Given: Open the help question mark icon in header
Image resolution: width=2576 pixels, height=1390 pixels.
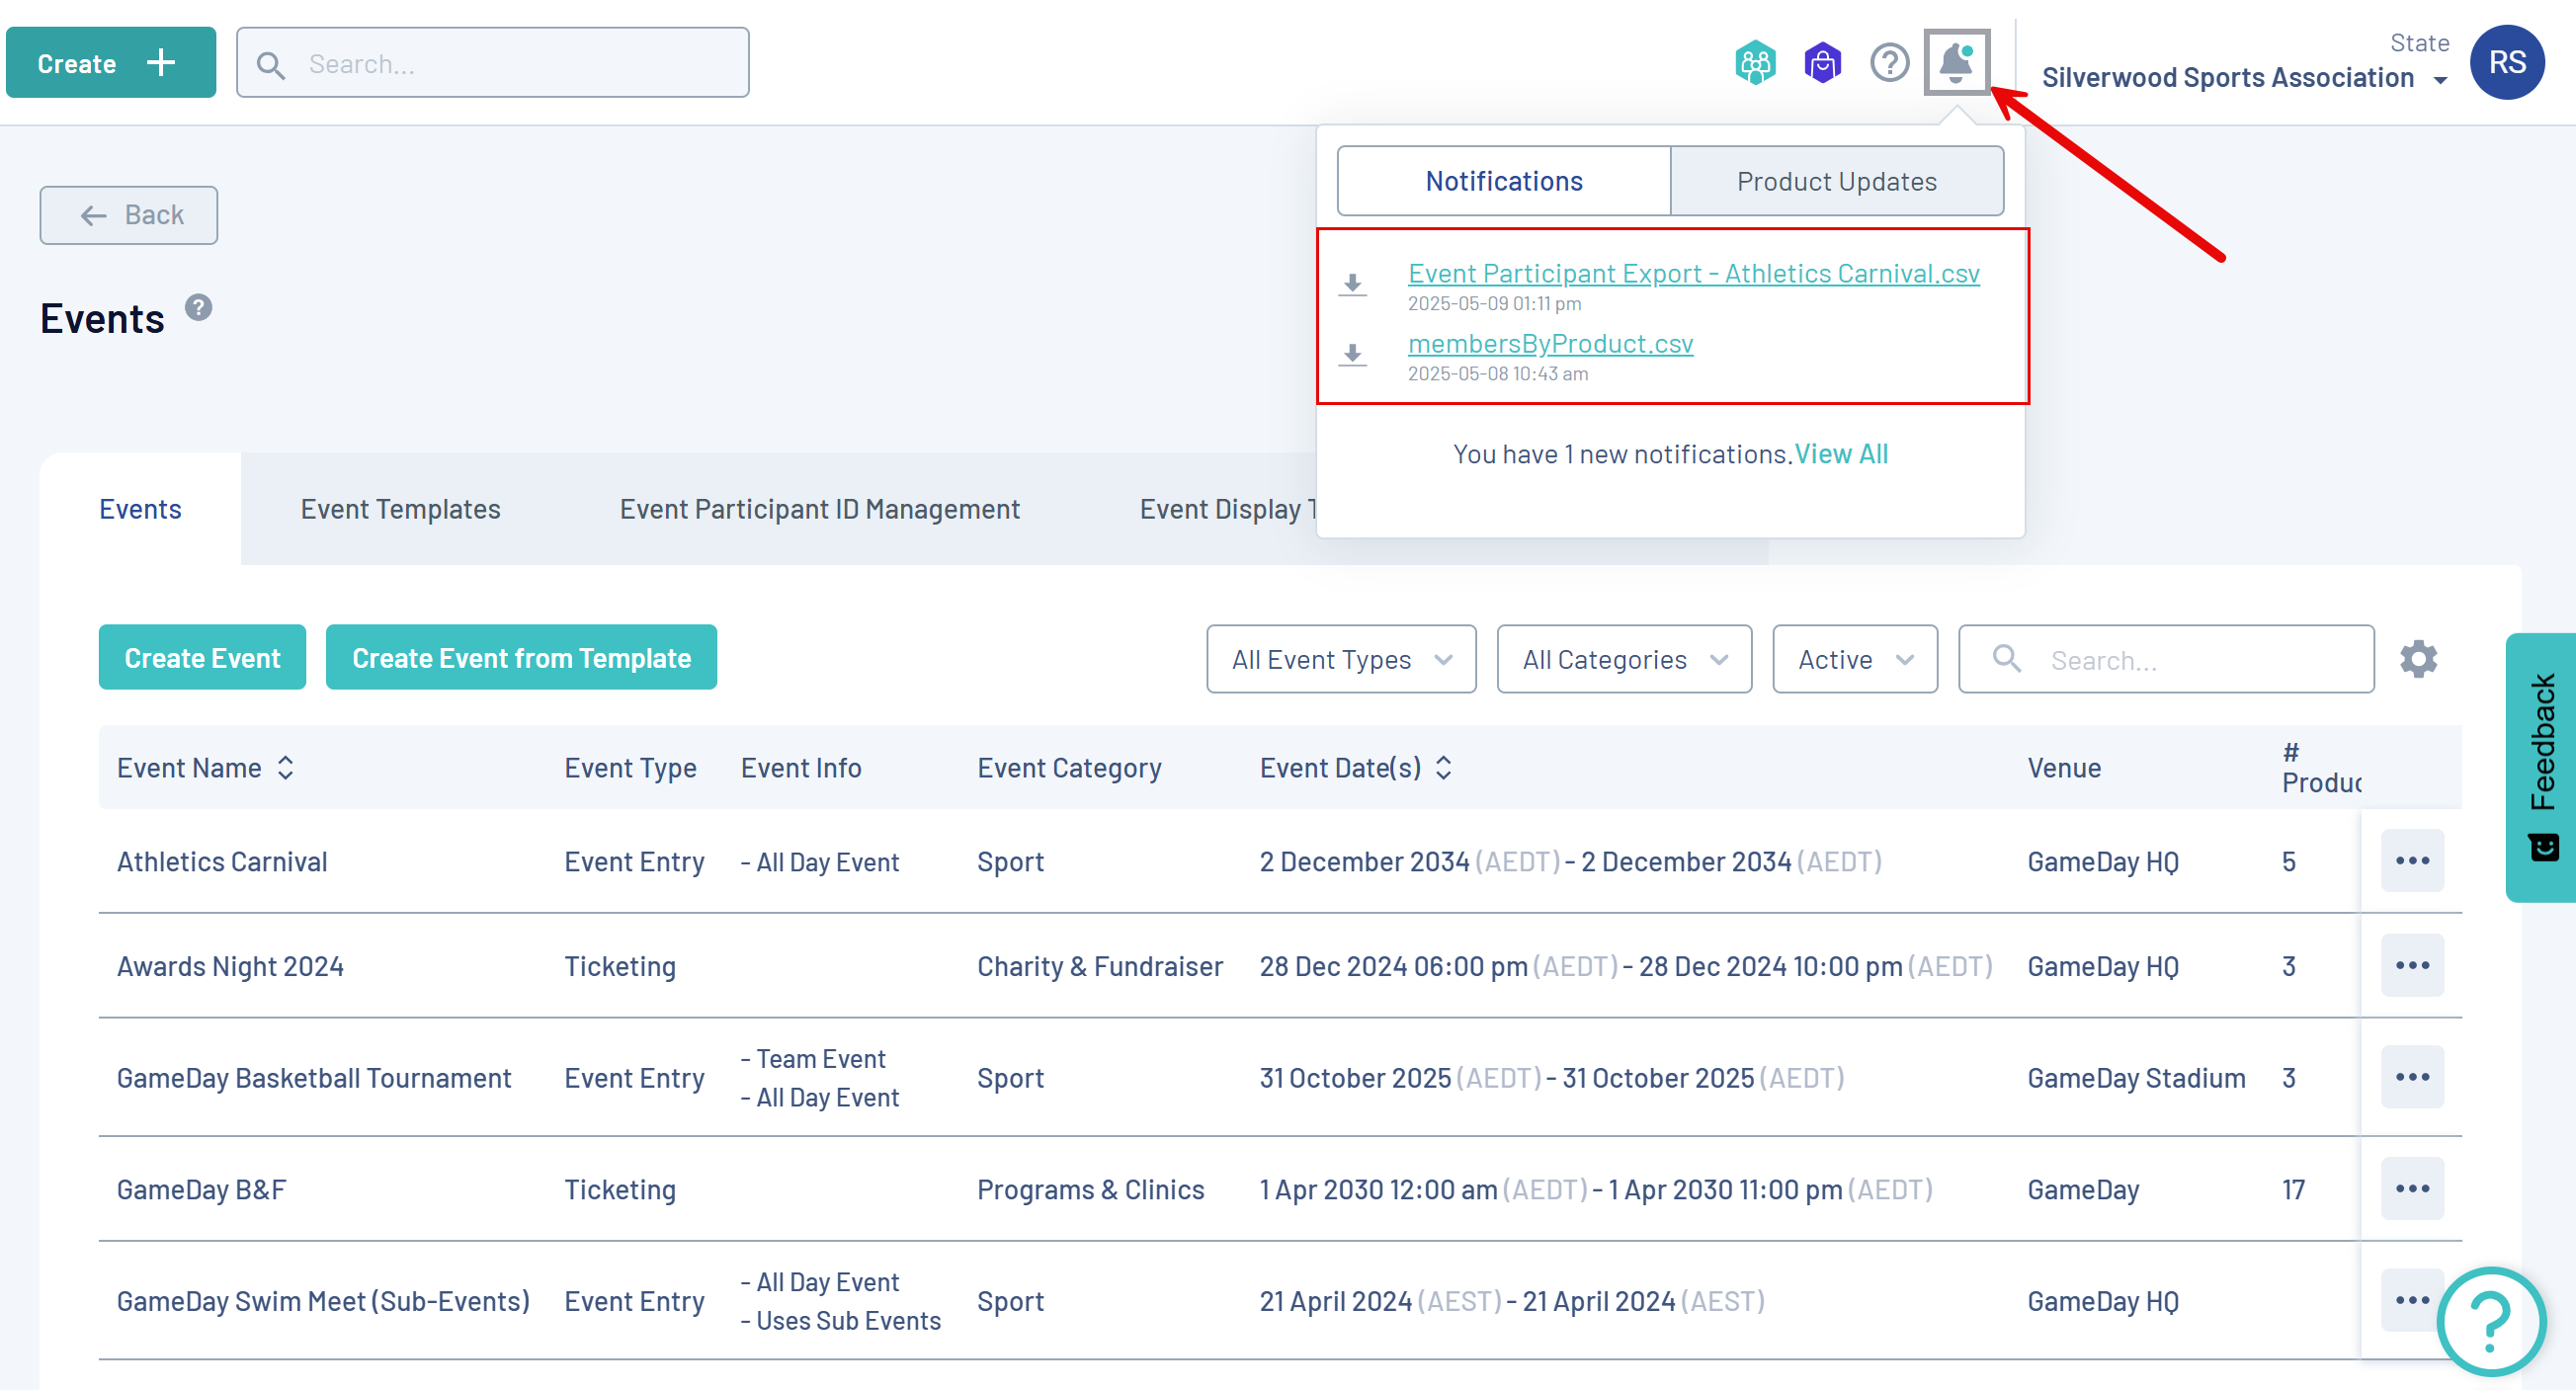Looking at the screenshot, I should 1889,63.
